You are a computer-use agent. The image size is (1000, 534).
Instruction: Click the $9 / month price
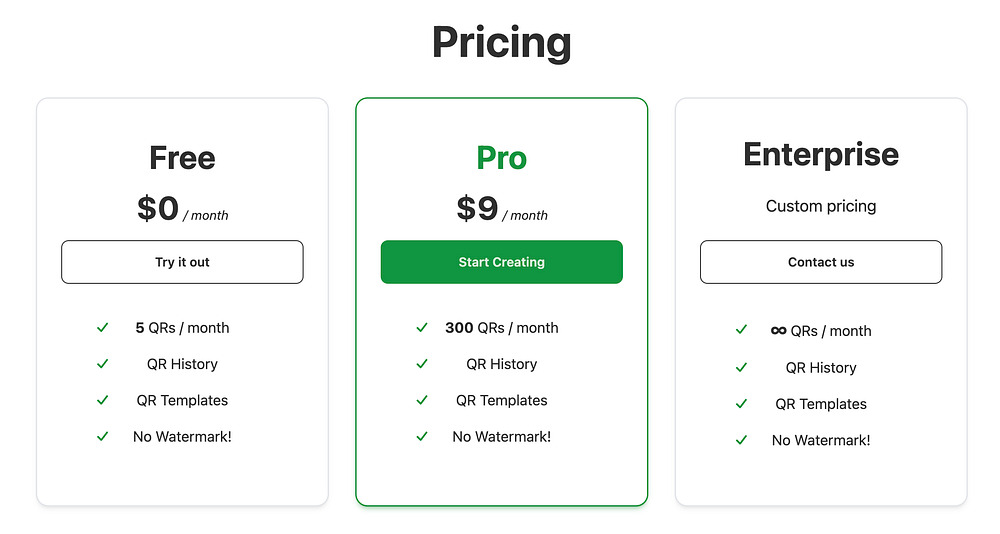click(x=501, y=209)
